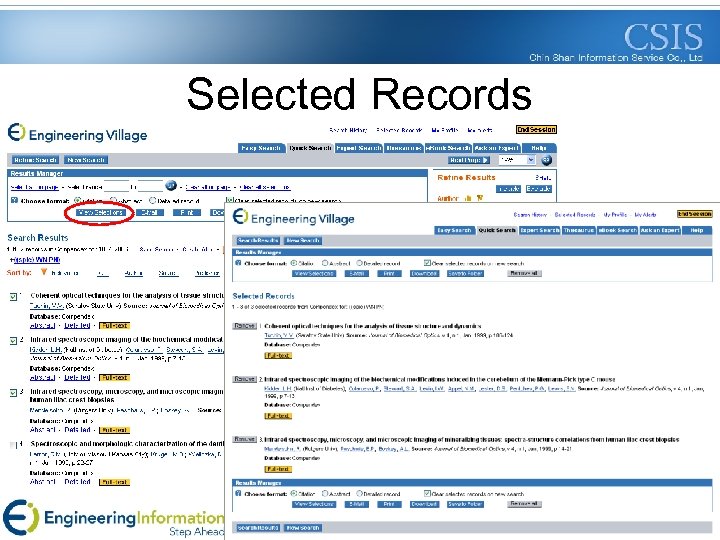
Task: Click the Include button in Refine Results
Action: coord(508,189)
